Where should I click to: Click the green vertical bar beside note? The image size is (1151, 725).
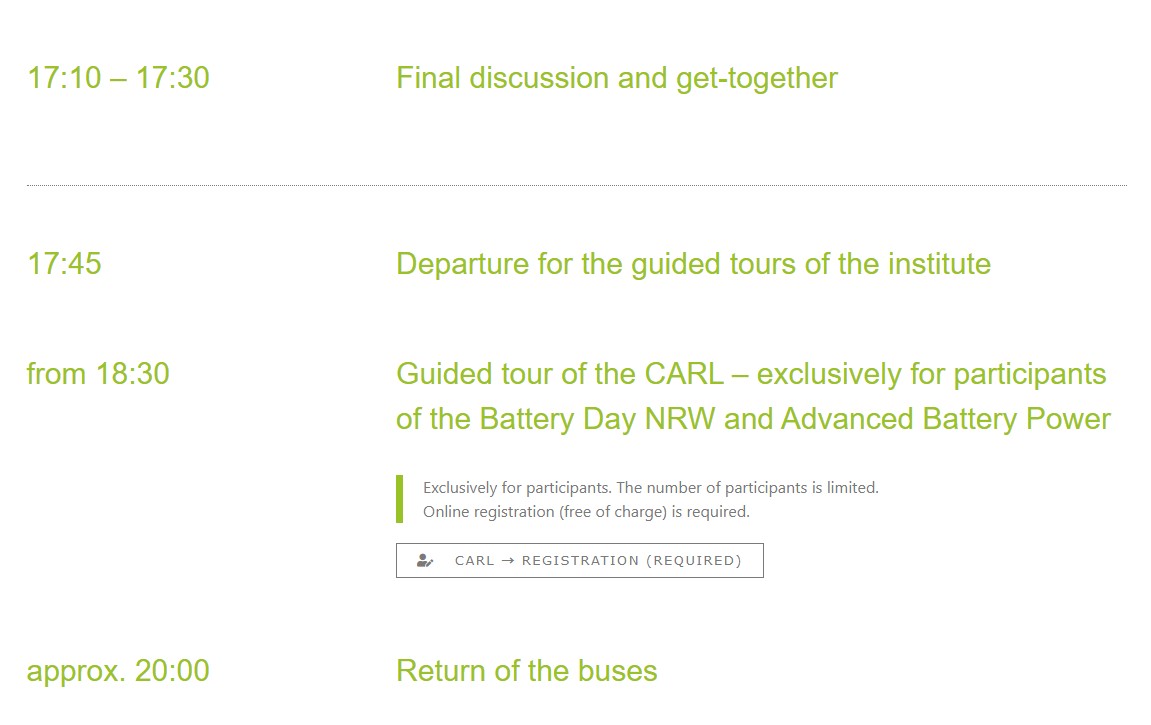point(399,499)
